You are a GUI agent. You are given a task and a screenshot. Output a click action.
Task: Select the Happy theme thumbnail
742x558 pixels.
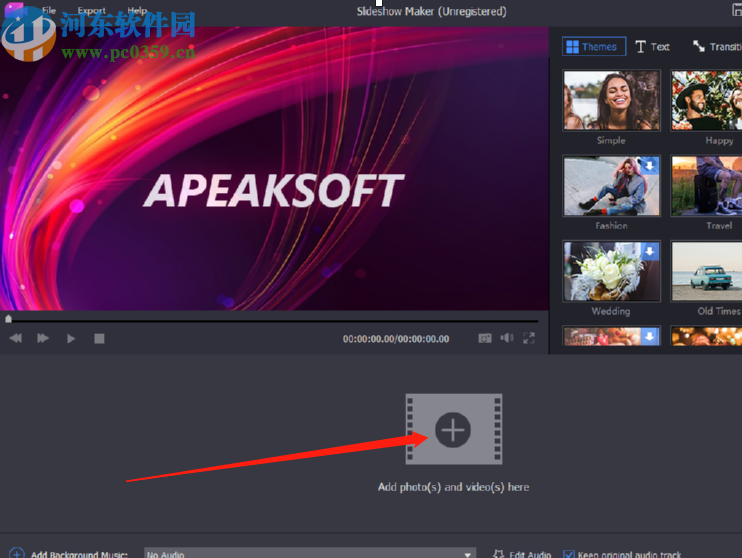click(707, 100)
